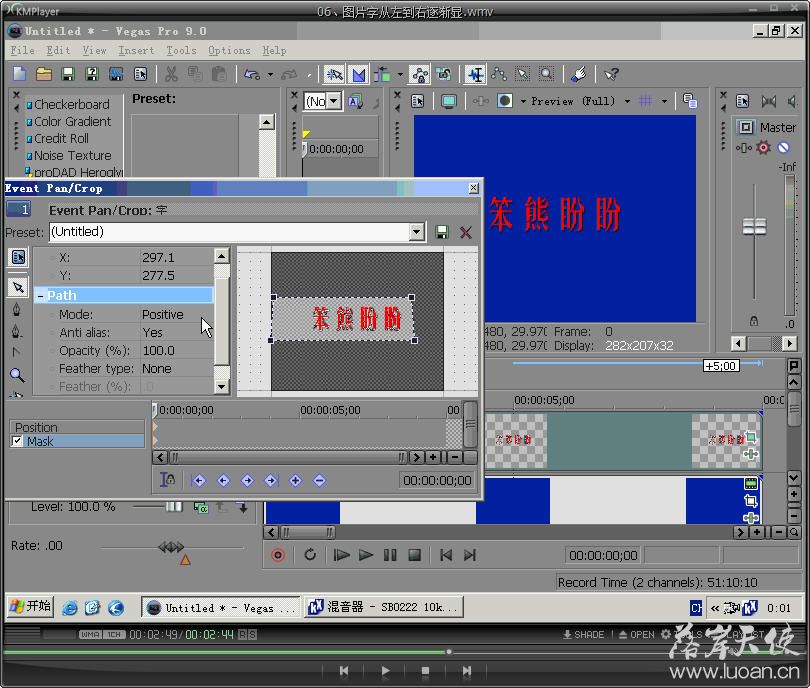Image resolution: width=810 pixels, height=688 pixels.
Task: Pause timeline playback
Action: [390, 555]
